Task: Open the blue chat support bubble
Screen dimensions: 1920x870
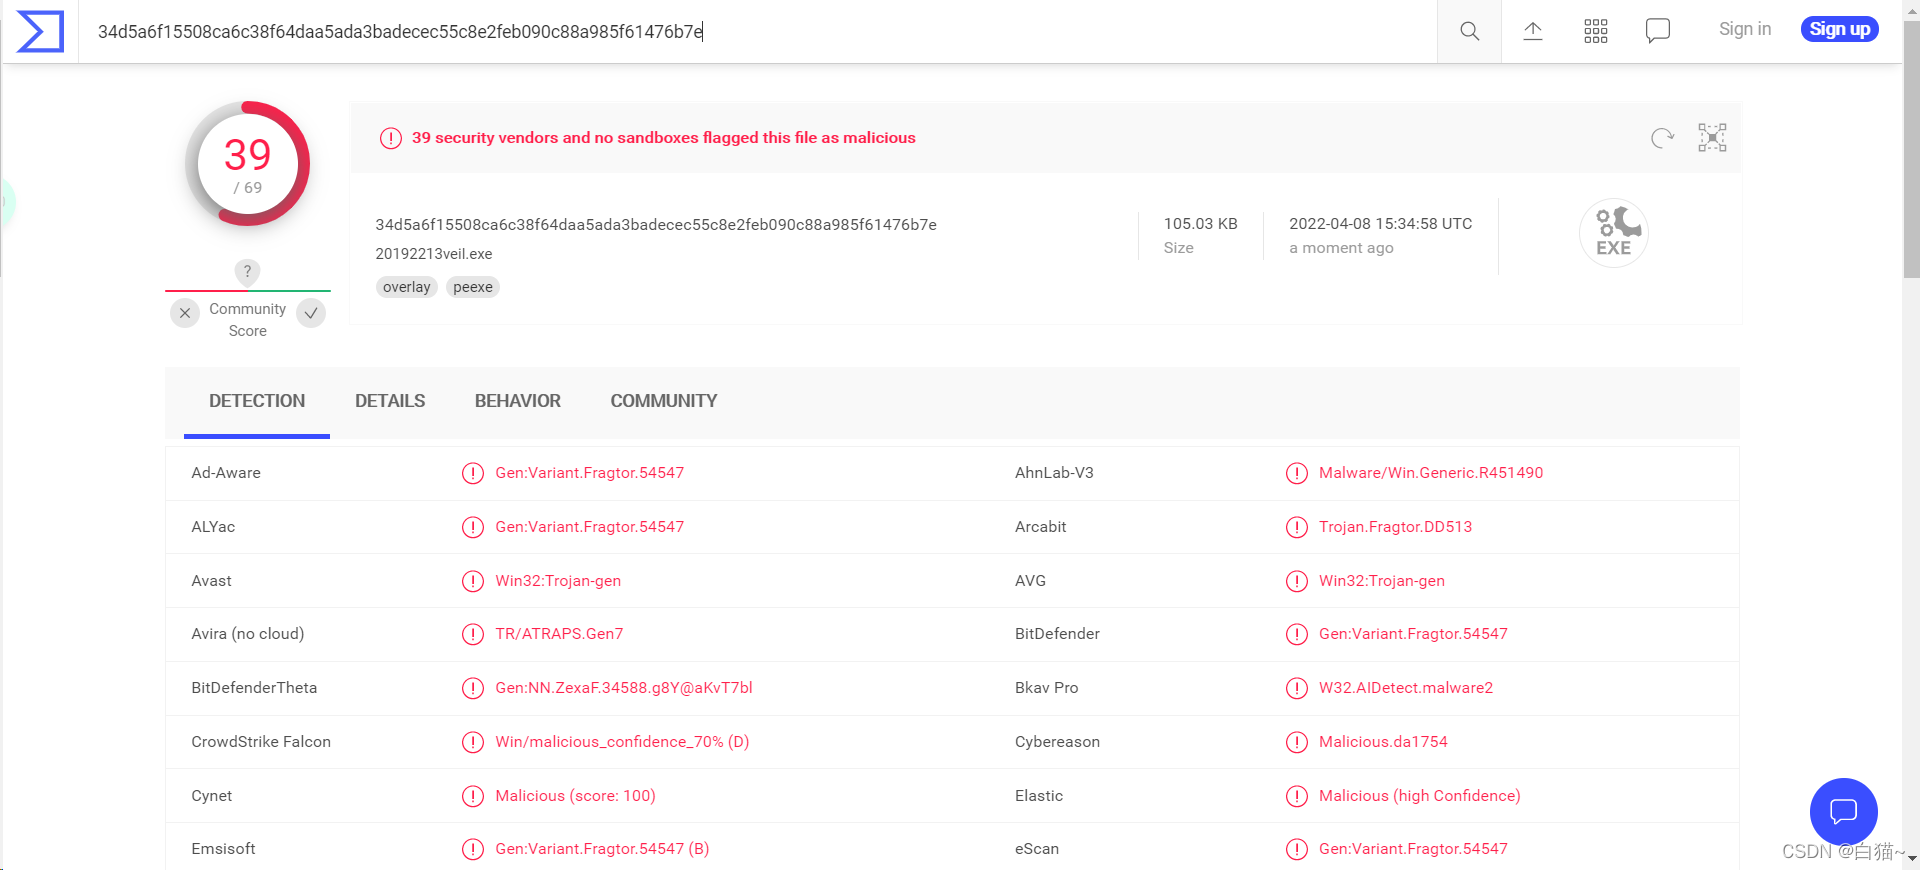Action: (1843, 811)
